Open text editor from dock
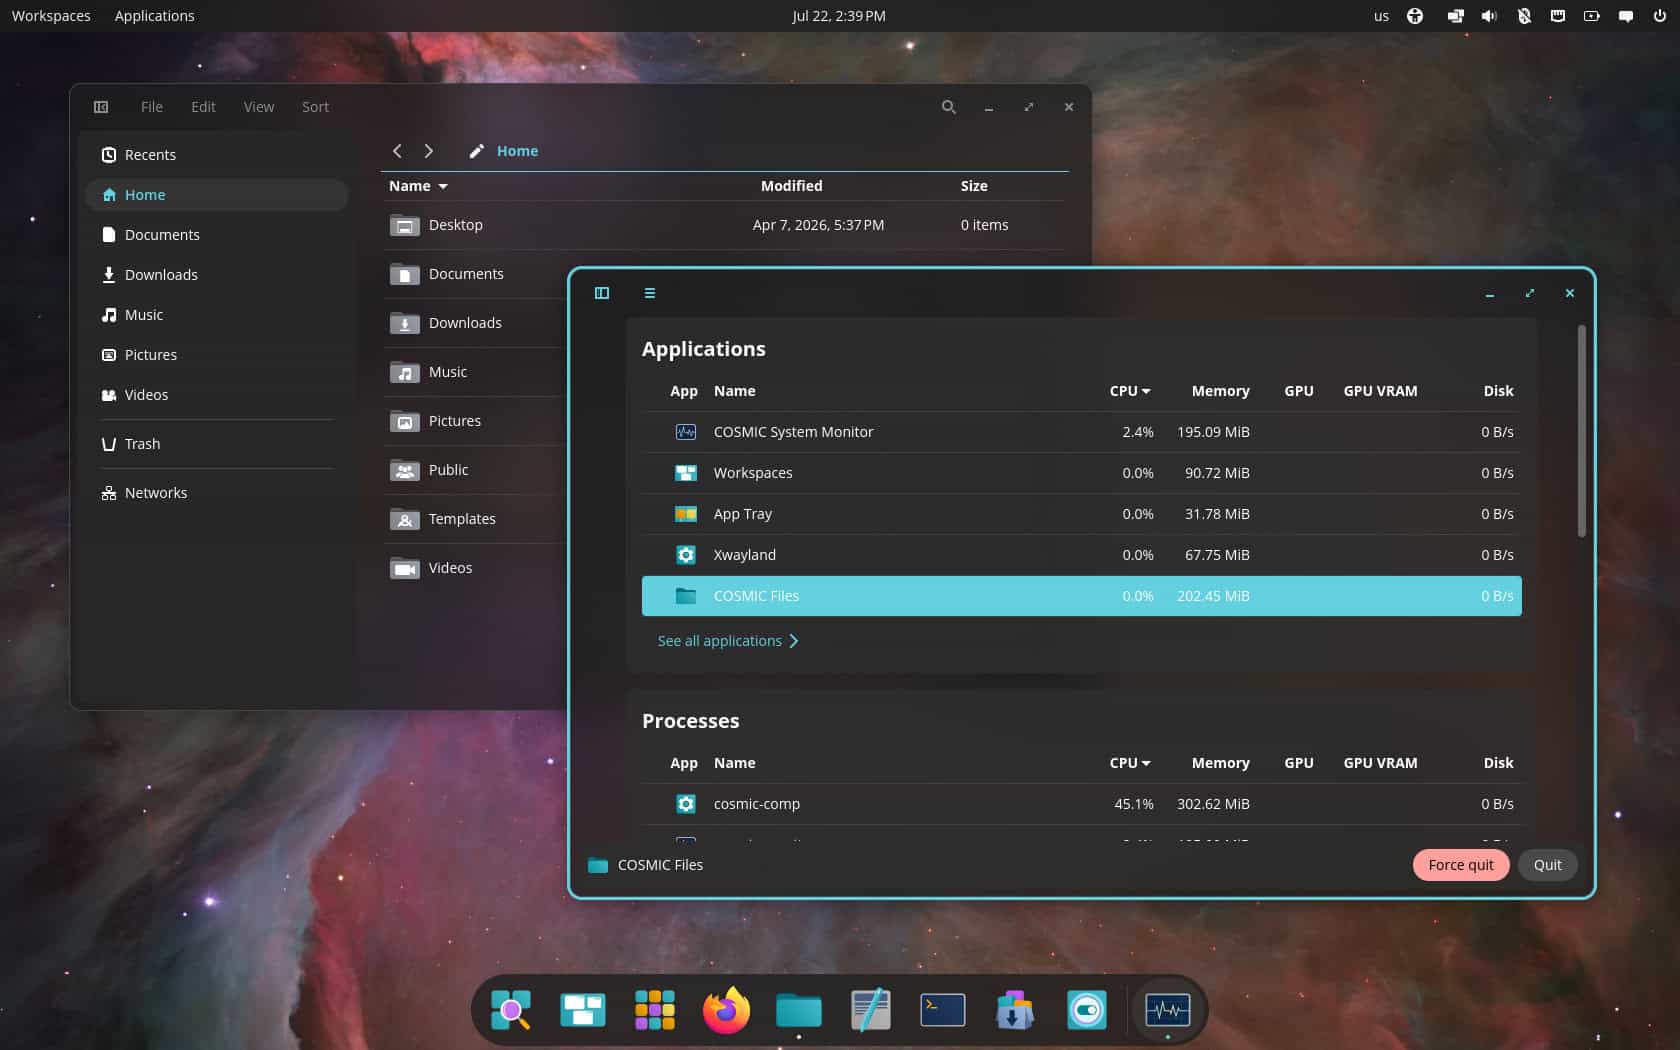Image resolution: width=1680 pixels, height=1050 pixels. point(871,1010)
